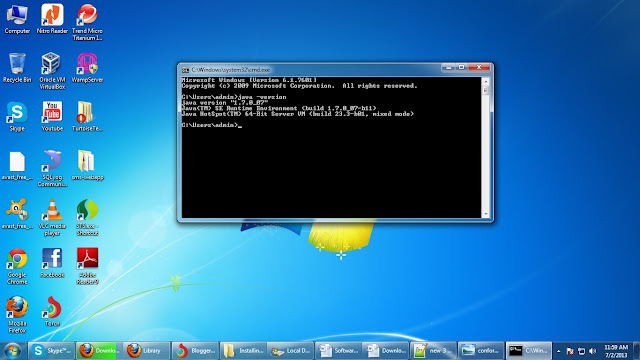Open the Recycle Bin
This screenshot has height=360, width=640.
(x=17, y=68)
